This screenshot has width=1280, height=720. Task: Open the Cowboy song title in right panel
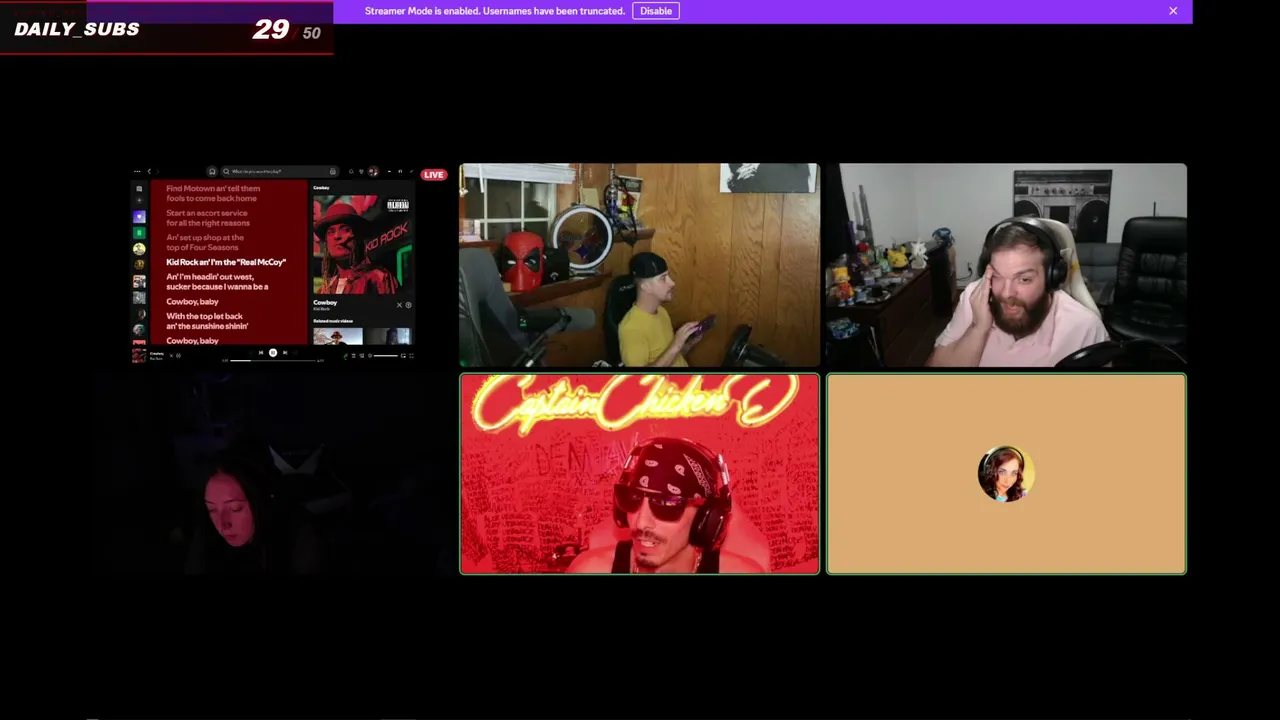(x=325, y=302)
